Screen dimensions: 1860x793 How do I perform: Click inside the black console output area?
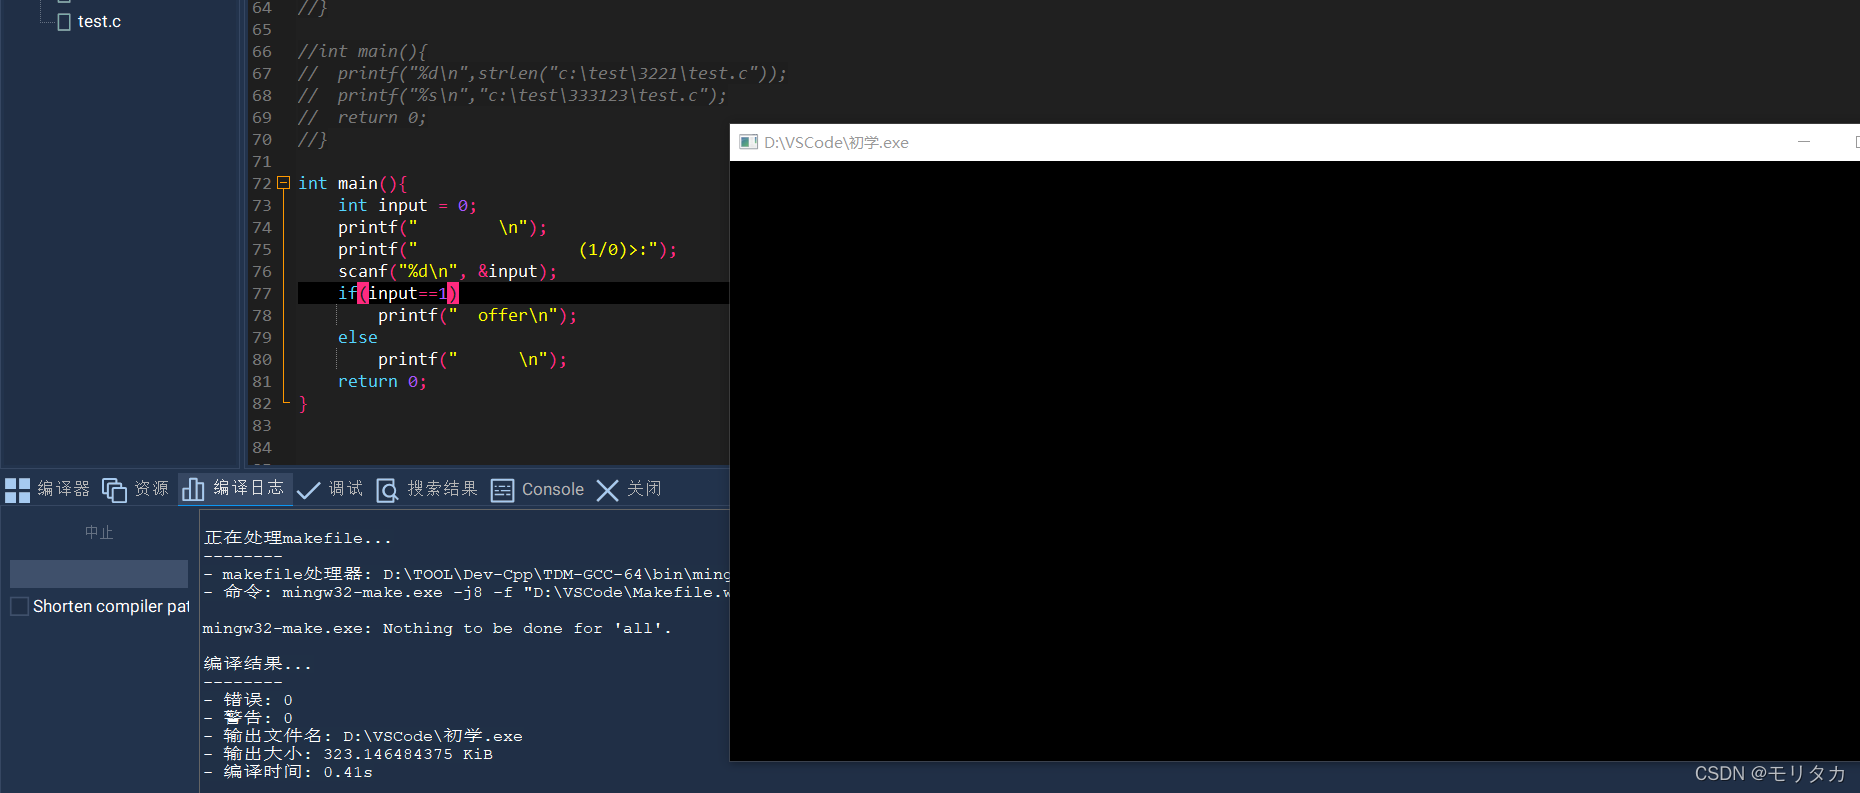[x=1295, y=461]
